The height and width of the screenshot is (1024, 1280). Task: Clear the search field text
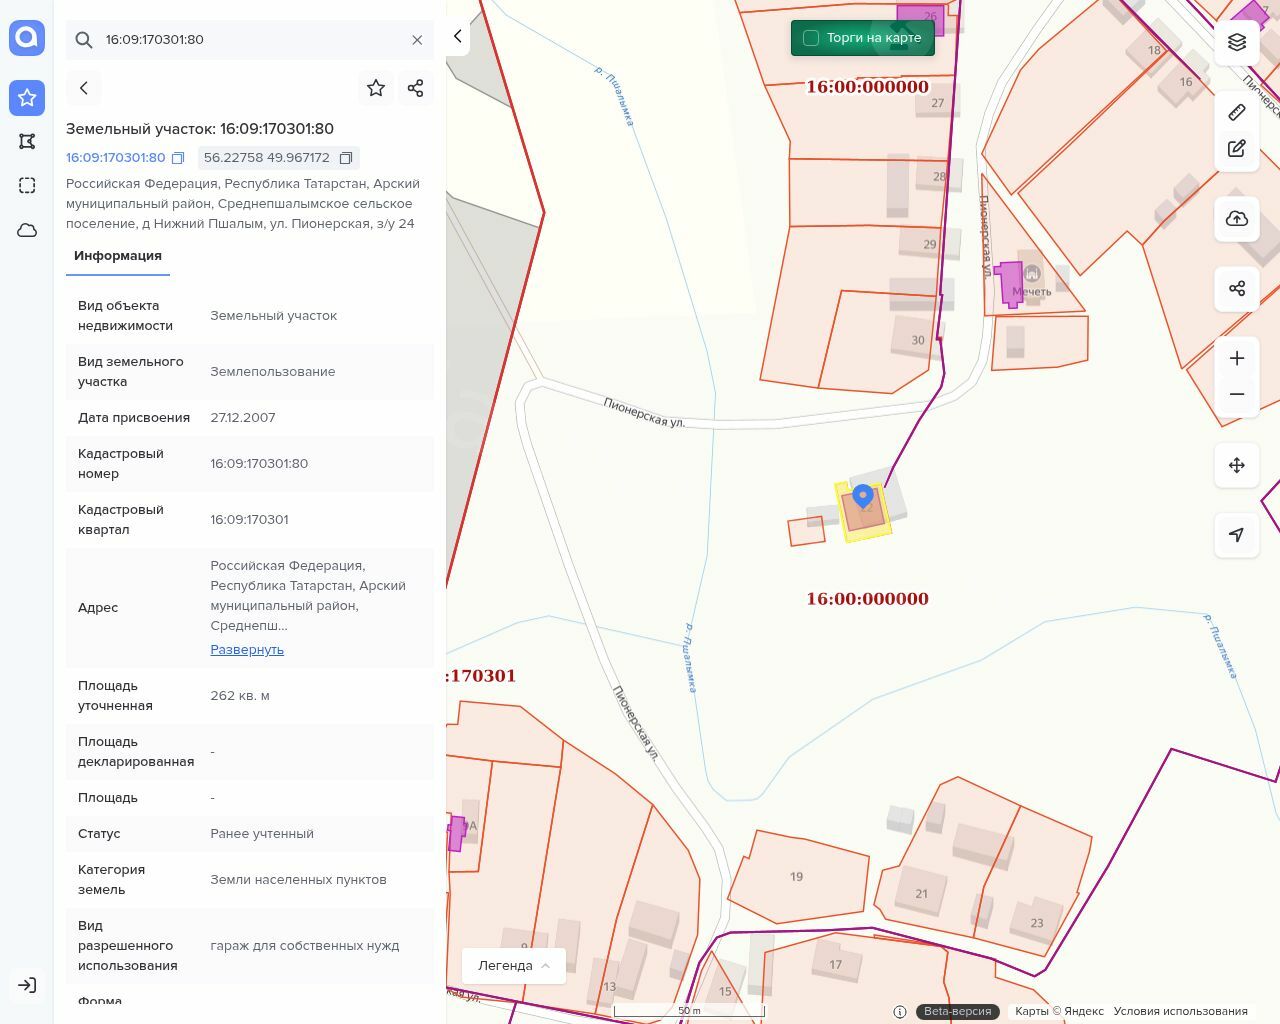click(x=417, y=40)
